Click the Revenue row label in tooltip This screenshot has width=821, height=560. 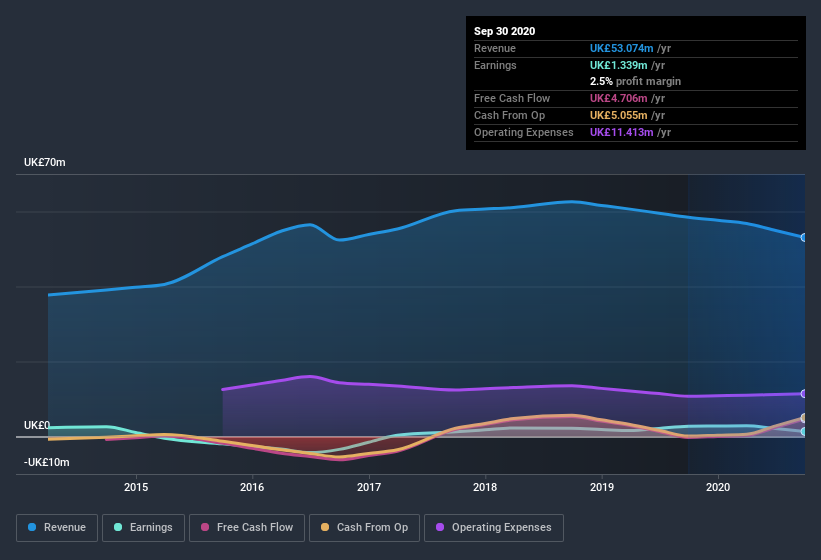point(495,48)
